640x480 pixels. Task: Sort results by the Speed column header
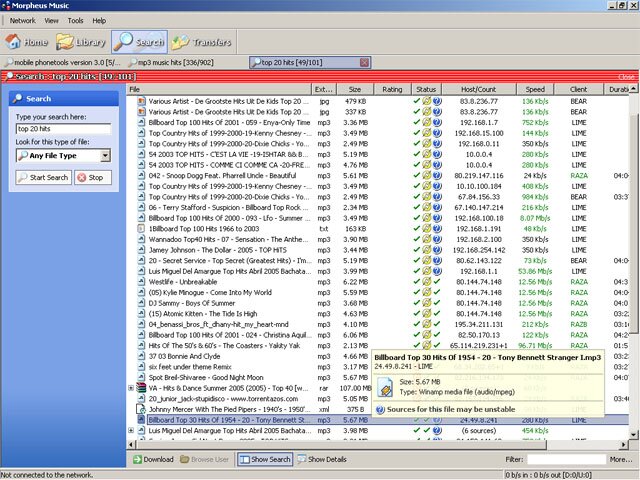(x=536, y=89)
